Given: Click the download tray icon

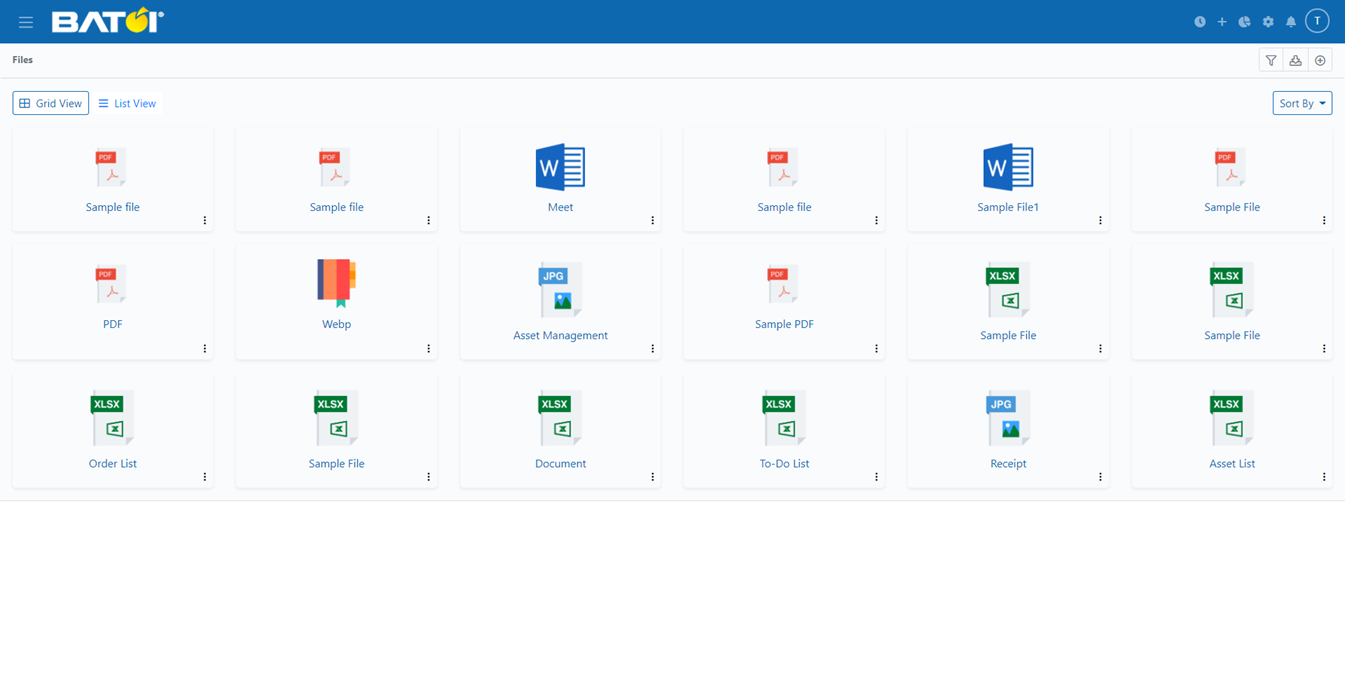Looking at the screenshot, I should (1296, 61).
